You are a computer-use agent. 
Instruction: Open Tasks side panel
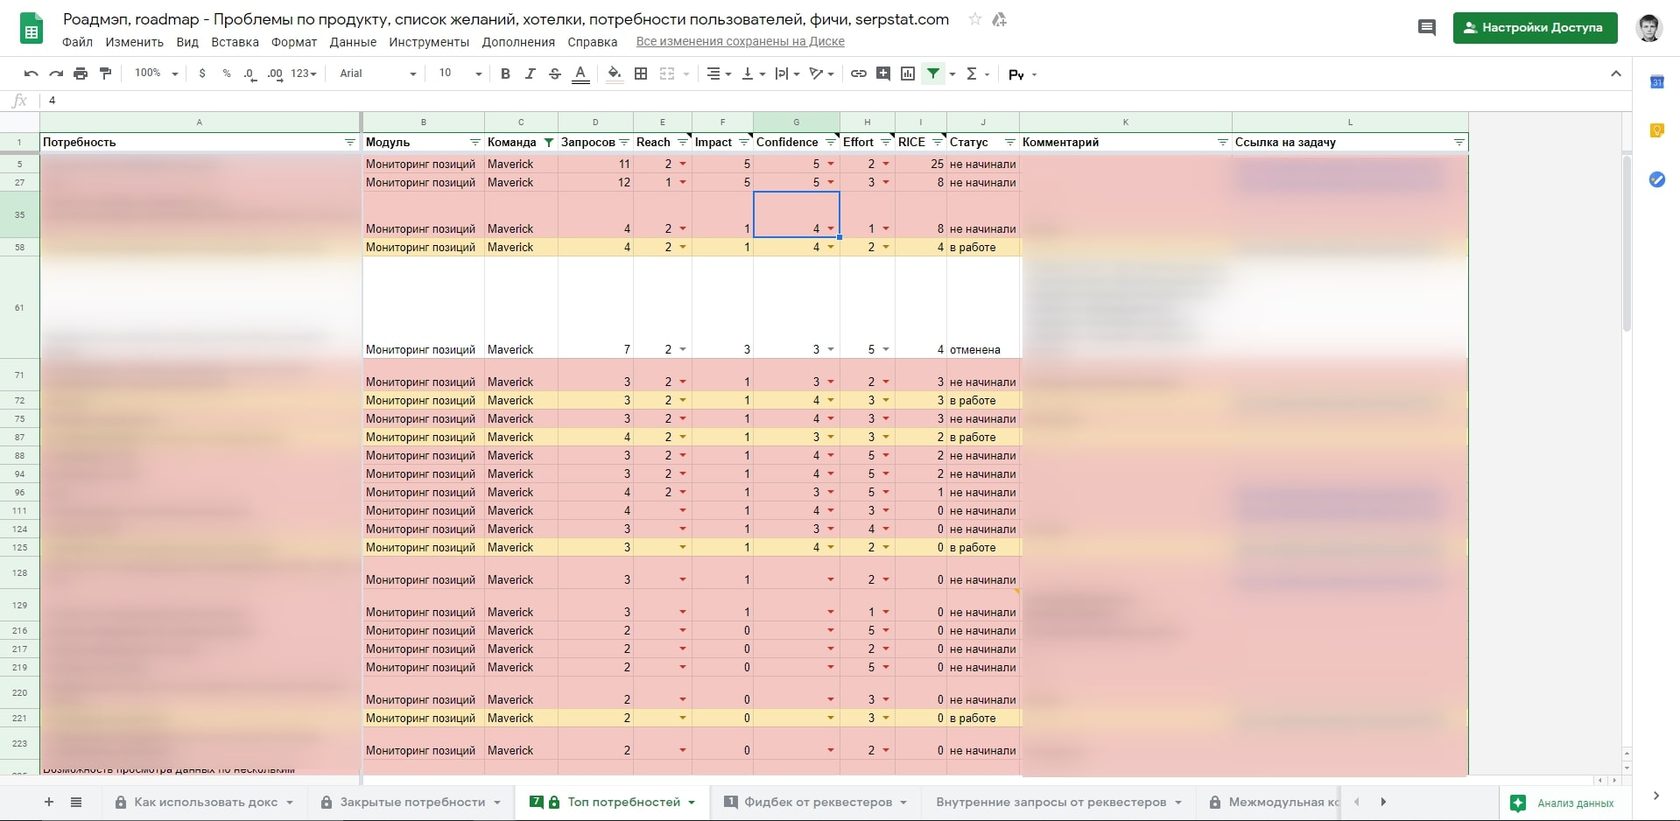coord(1657,179)
